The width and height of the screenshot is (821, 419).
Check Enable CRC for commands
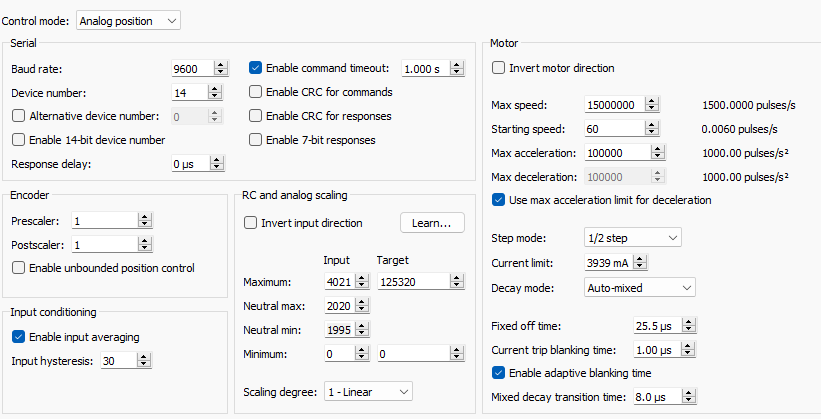pyautogui.click(x=256, y=92)
